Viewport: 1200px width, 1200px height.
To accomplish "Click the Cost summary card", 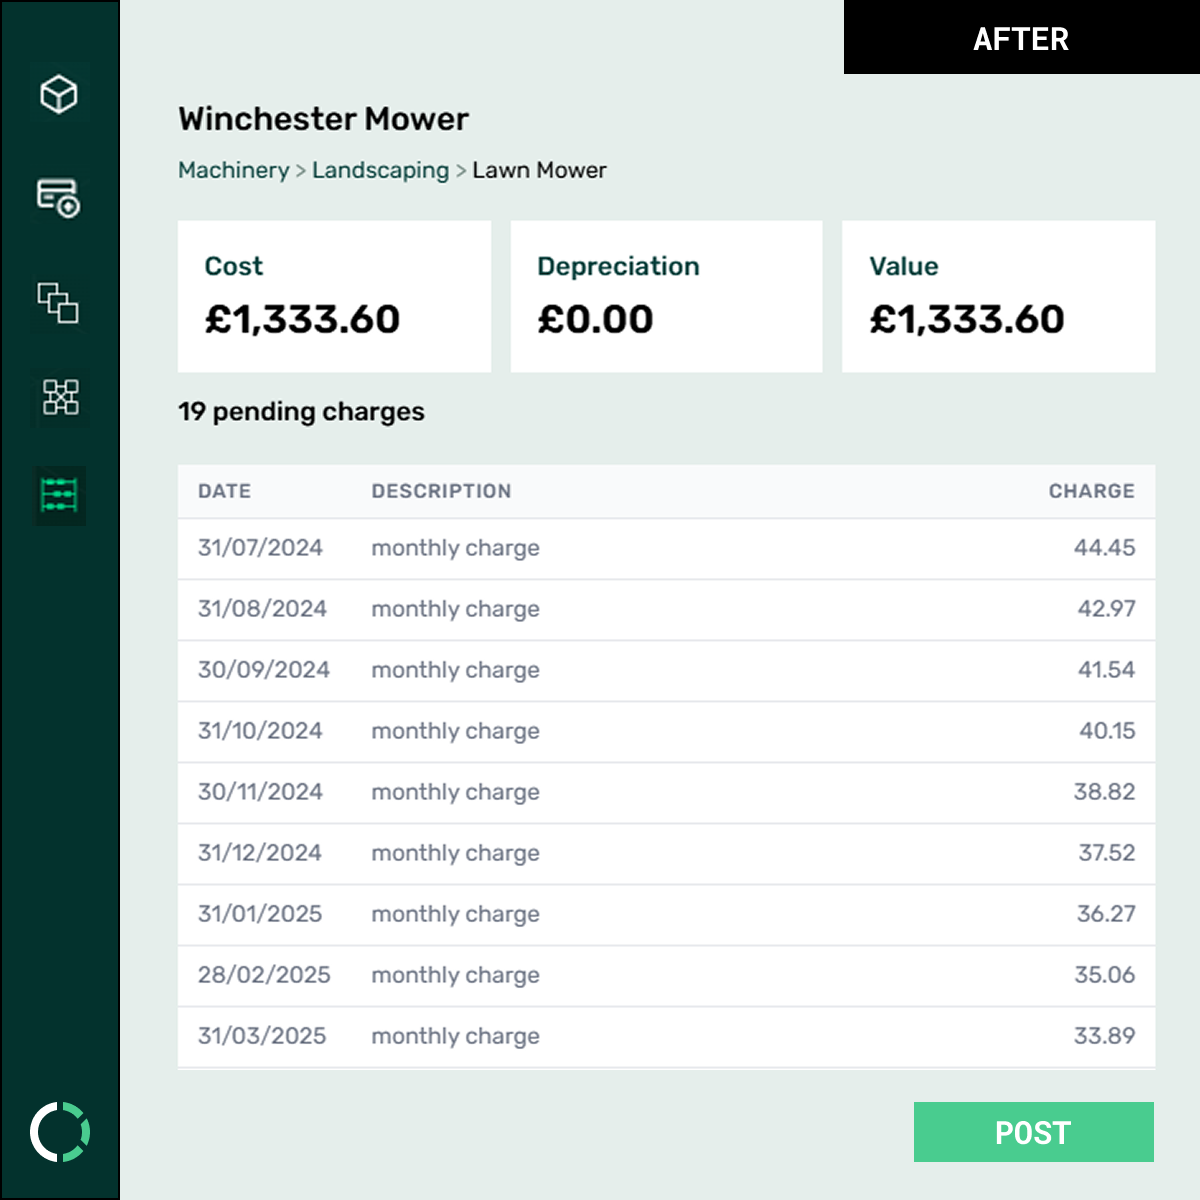I will coord(334,296).
